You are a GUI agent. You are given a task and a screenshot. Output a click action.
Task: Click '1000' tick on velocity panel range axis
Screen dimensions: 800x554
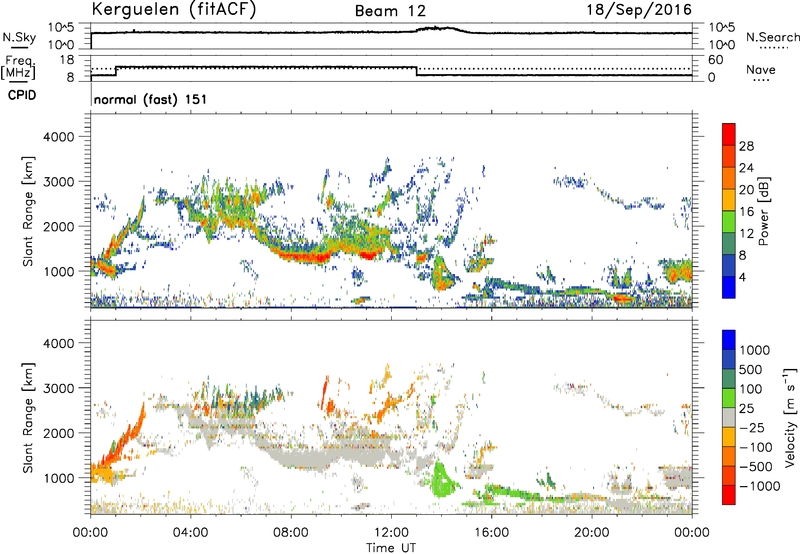(58, 478)
